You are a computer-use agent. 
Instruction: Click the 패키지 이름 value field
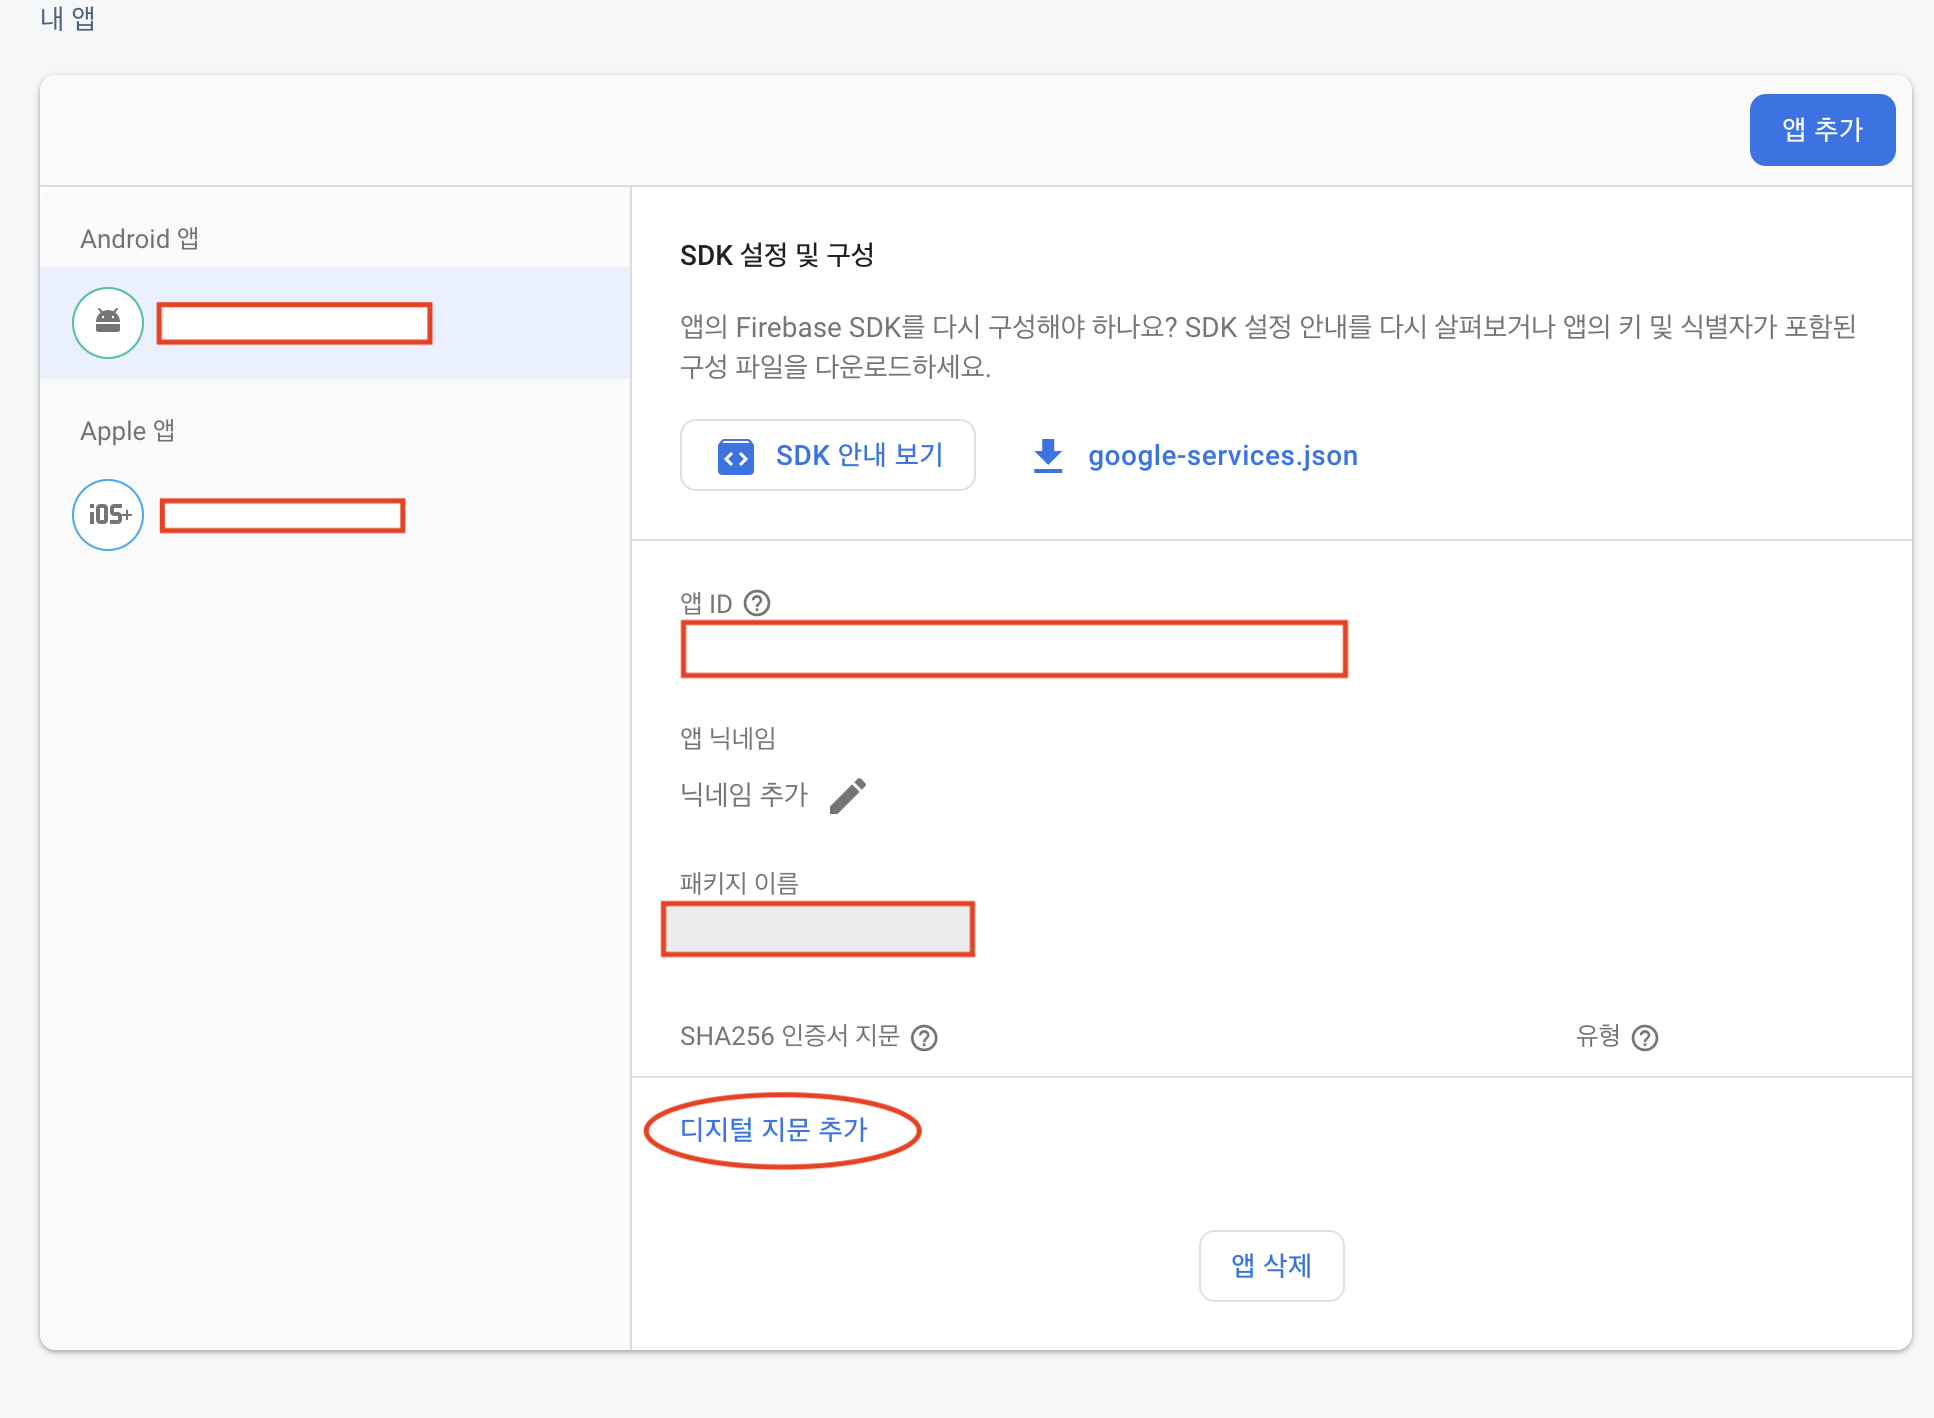point(818,930)
